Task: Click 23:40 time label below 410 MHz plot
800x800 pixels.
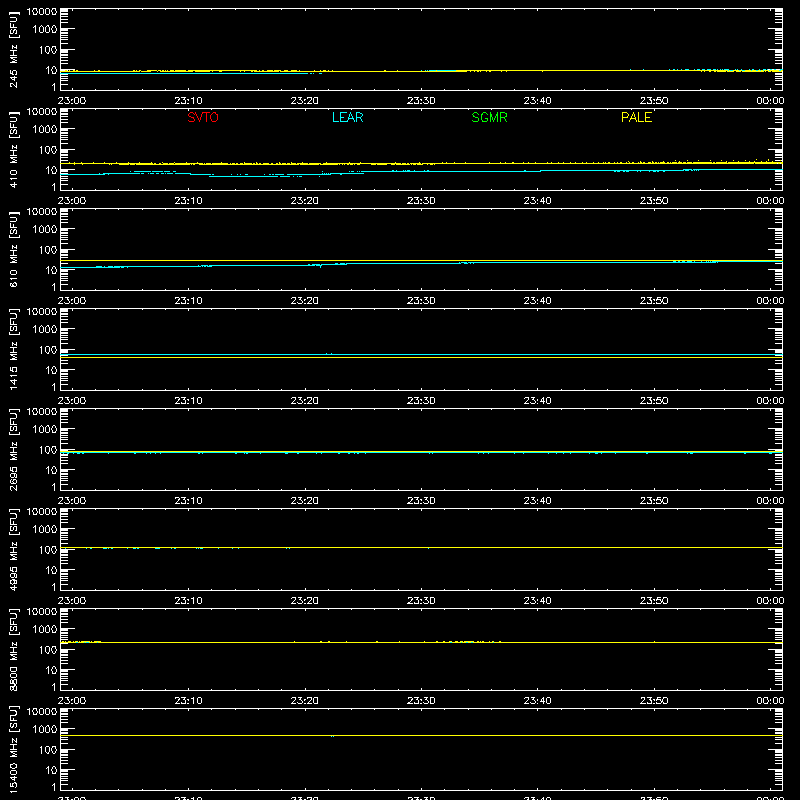Action: tap(537, 201)
